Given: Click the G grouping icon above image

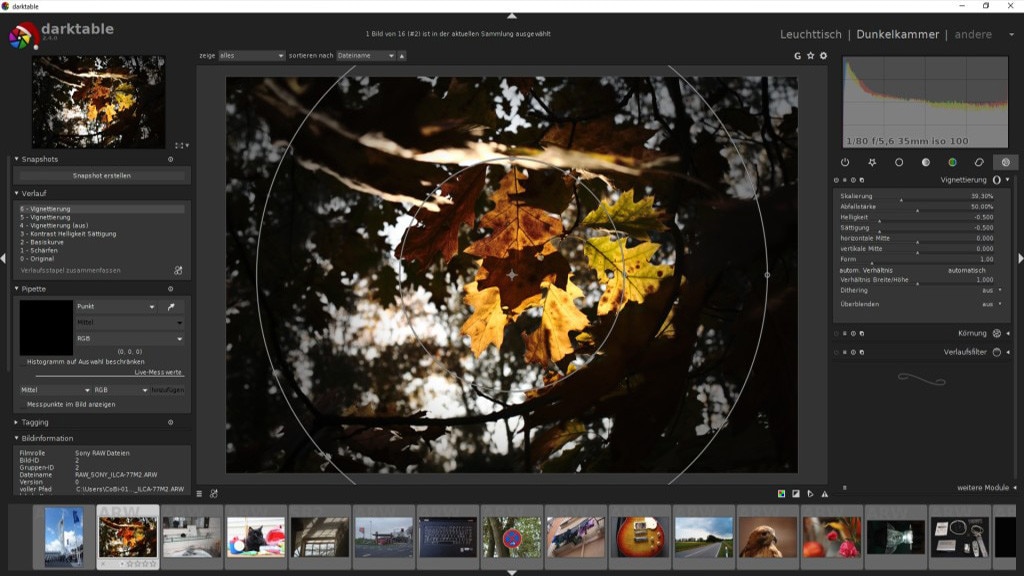Looking at the screenshot, I should pyautogui.click(x=797, y=56).
